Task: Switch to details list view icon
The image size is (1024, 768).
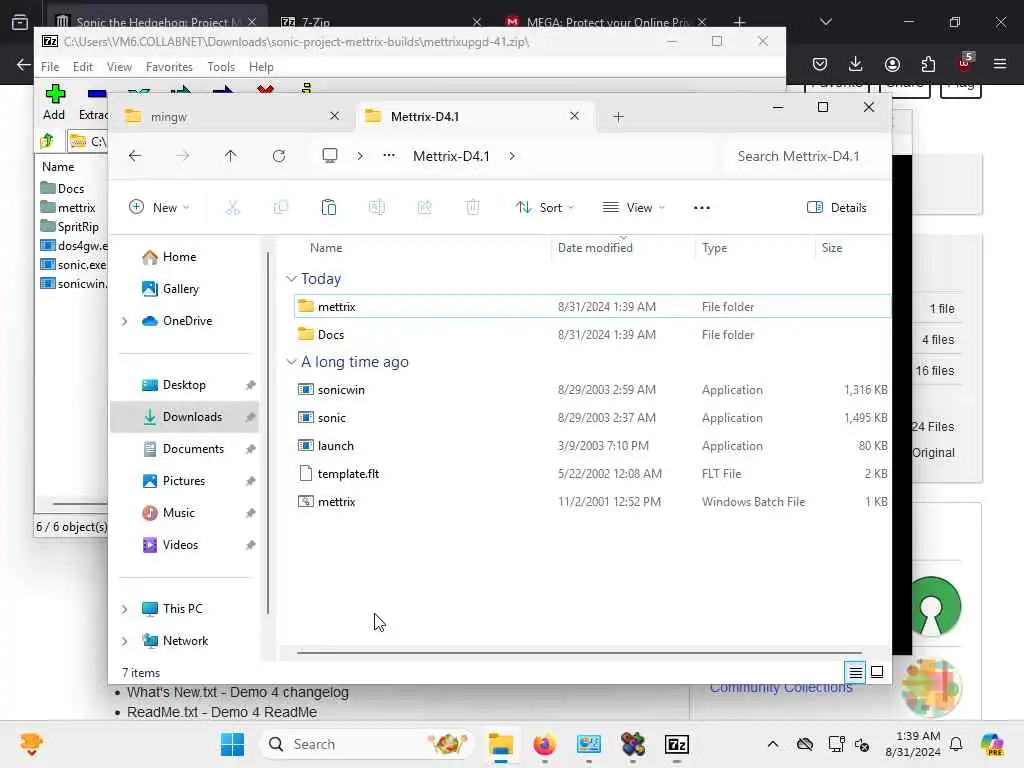Action: pyautogui.click(x=856, y=671)
